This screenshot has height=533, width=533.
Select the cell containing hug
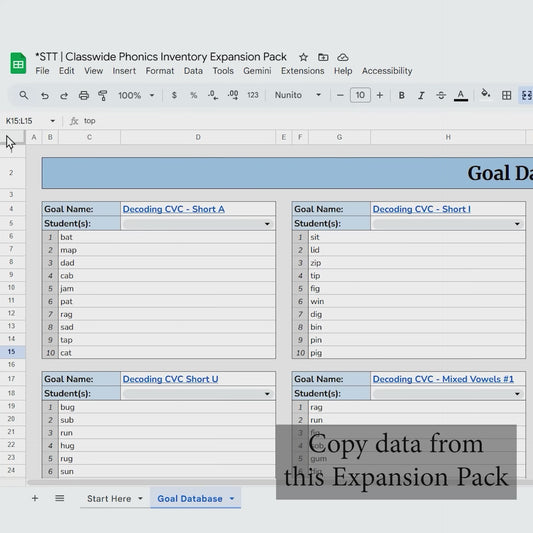[167, 446]
